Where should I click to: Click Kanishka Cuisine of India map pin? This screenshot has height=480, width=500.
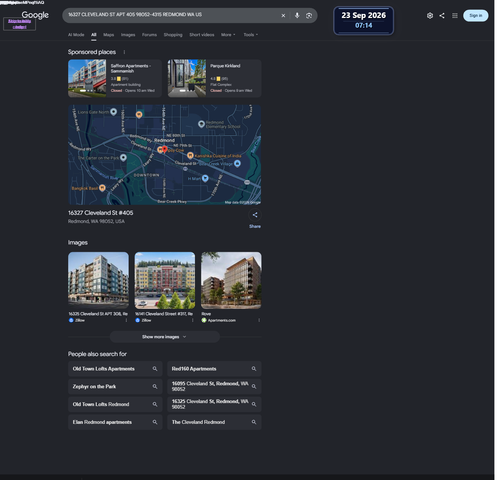pyautogui.click(x=190, y=155)
